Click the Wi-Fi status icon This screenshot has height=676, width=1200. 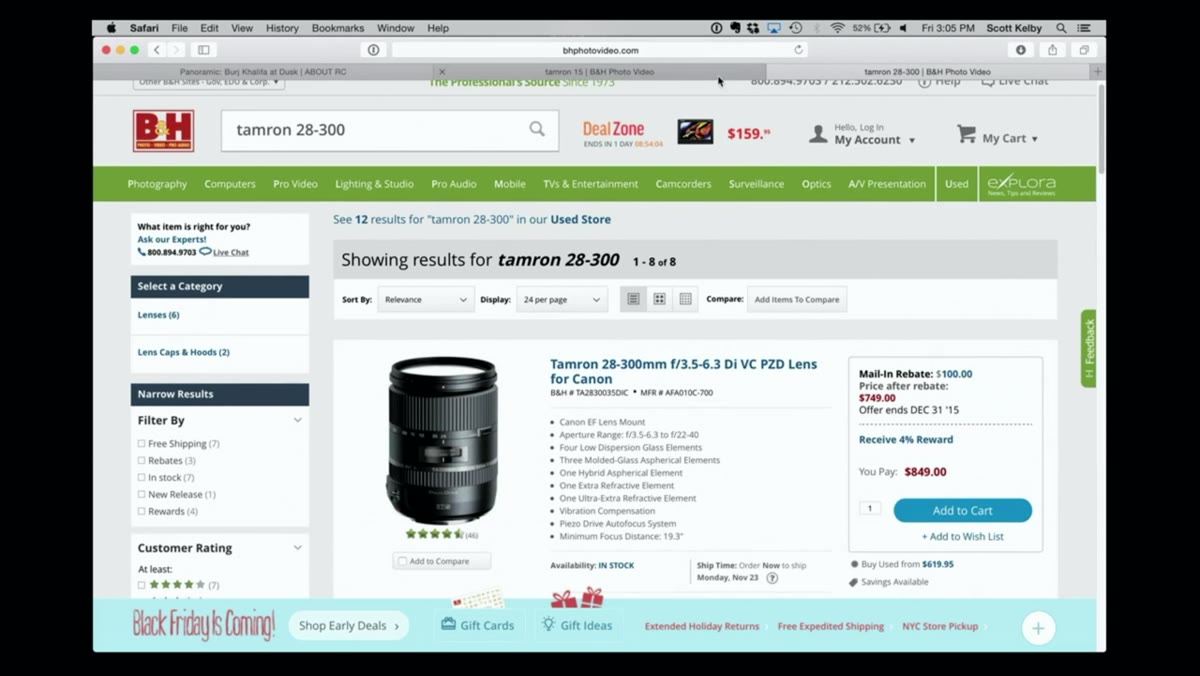click(x=837, y=28)
